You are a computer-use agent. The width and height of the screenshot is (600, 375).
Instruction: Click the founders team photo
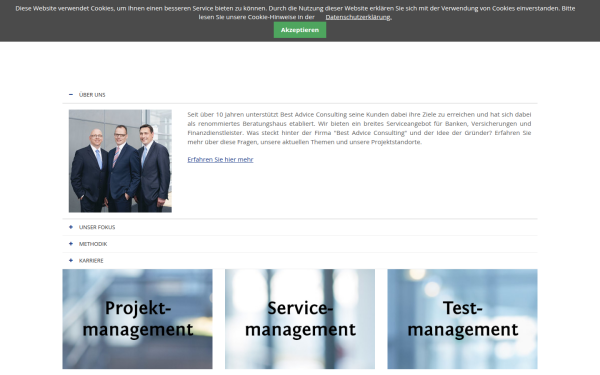pyautogui.click(x=120, y=161)
